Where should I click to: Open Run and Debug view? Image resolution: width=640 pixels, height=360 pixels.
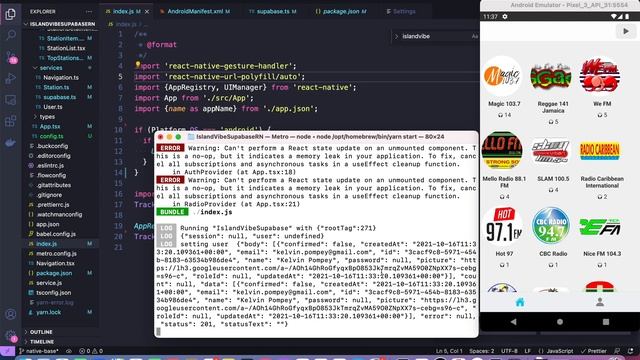tap(11, 78)
